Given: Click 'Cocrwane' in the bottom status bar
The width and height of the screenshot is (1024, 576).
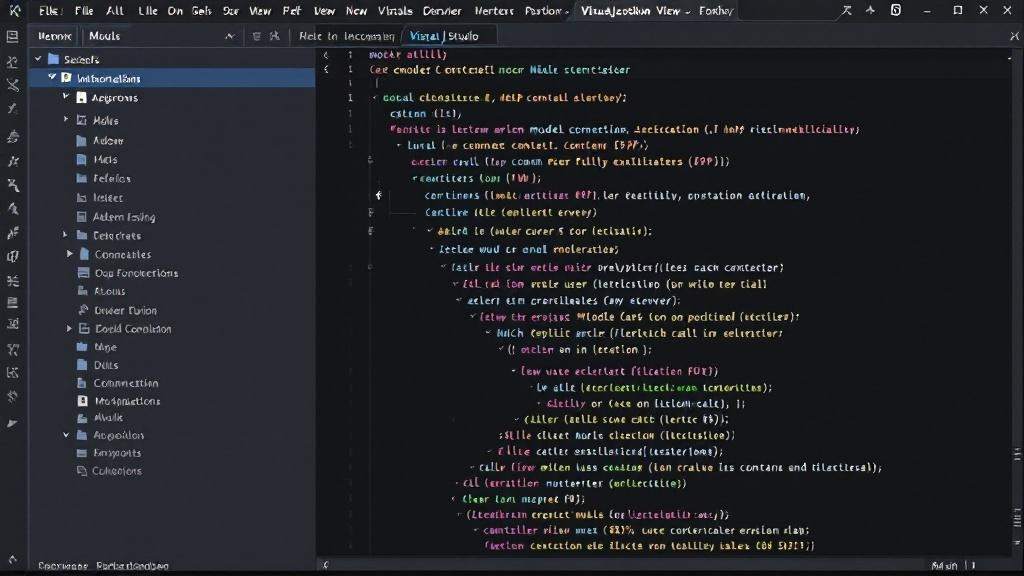Looking at the screenshot, I should point(63,566).
